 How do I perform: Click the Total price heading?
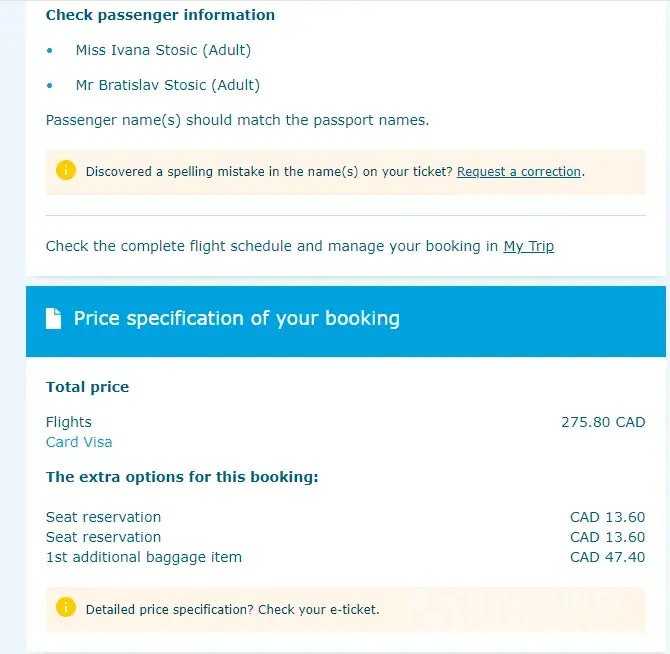pos(87,387)
